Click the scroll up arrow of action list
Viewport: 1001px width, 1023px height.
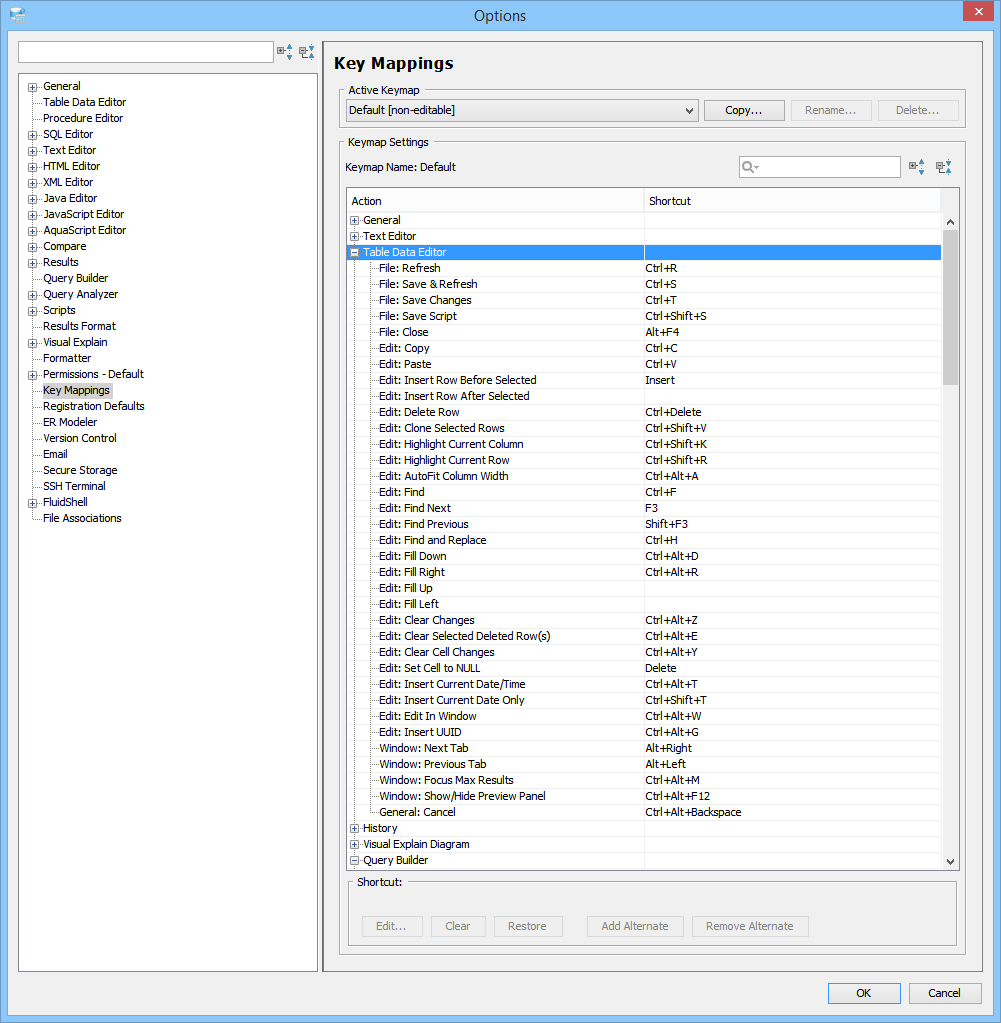[950, 222]
